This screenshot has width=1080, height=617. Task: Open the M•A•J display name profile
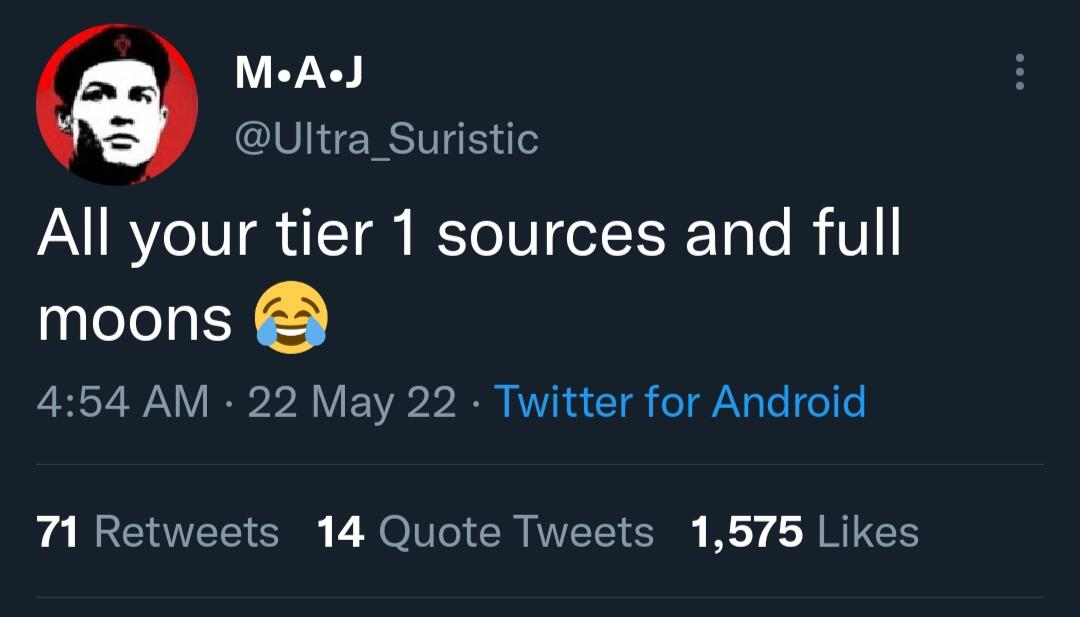[x=299, y=72]
